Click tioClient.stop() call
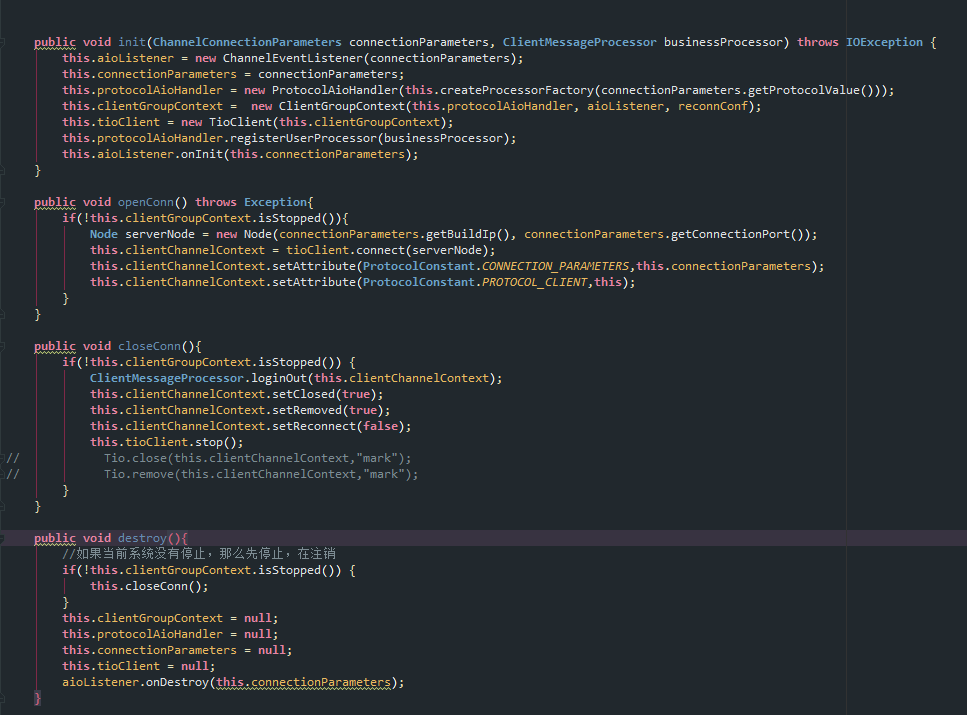 tap(167, 442)
